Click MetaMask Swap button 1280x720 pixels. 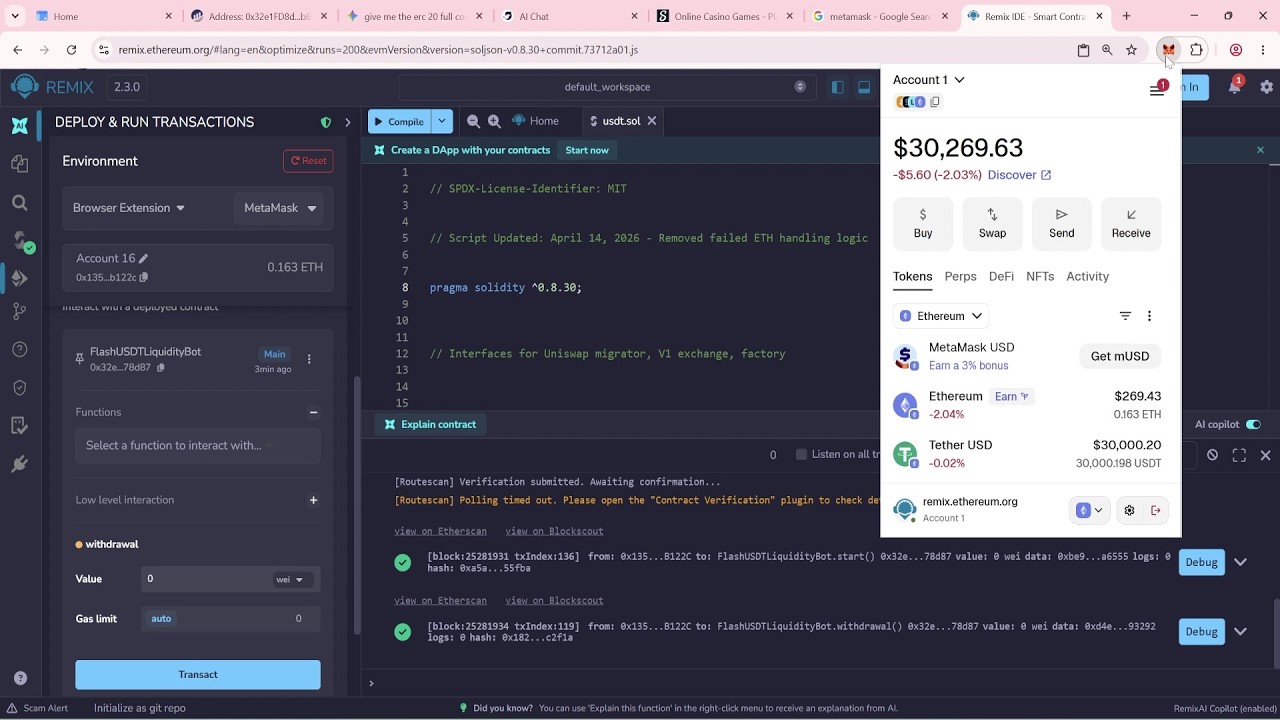(992, 223)
